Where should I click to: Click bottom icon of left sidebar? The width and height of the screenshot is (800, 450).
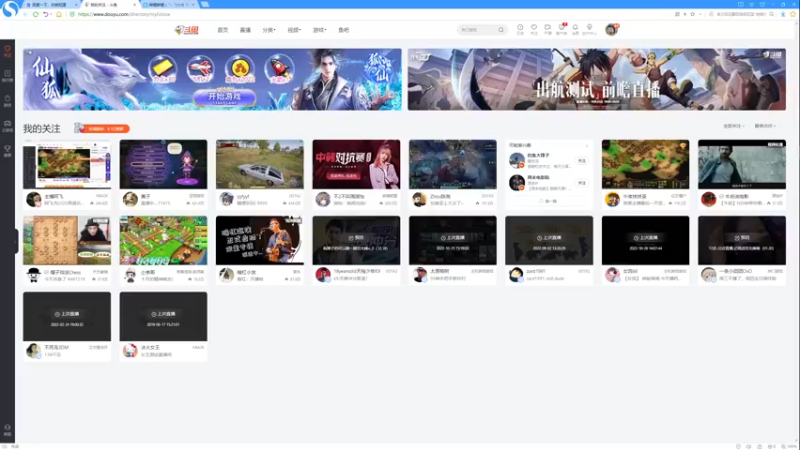point(7,430)
